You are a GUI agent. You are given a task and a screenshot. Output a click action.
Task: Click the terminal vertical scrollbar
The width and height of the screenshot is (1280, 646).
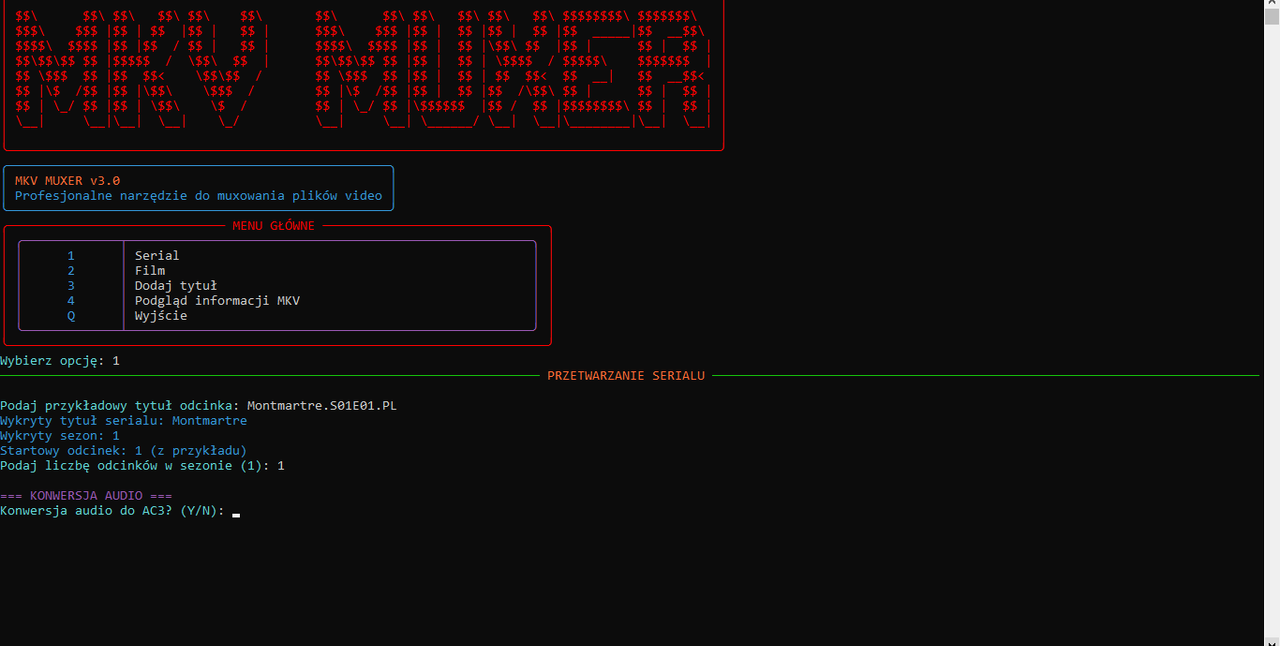tap(1272, 323)
